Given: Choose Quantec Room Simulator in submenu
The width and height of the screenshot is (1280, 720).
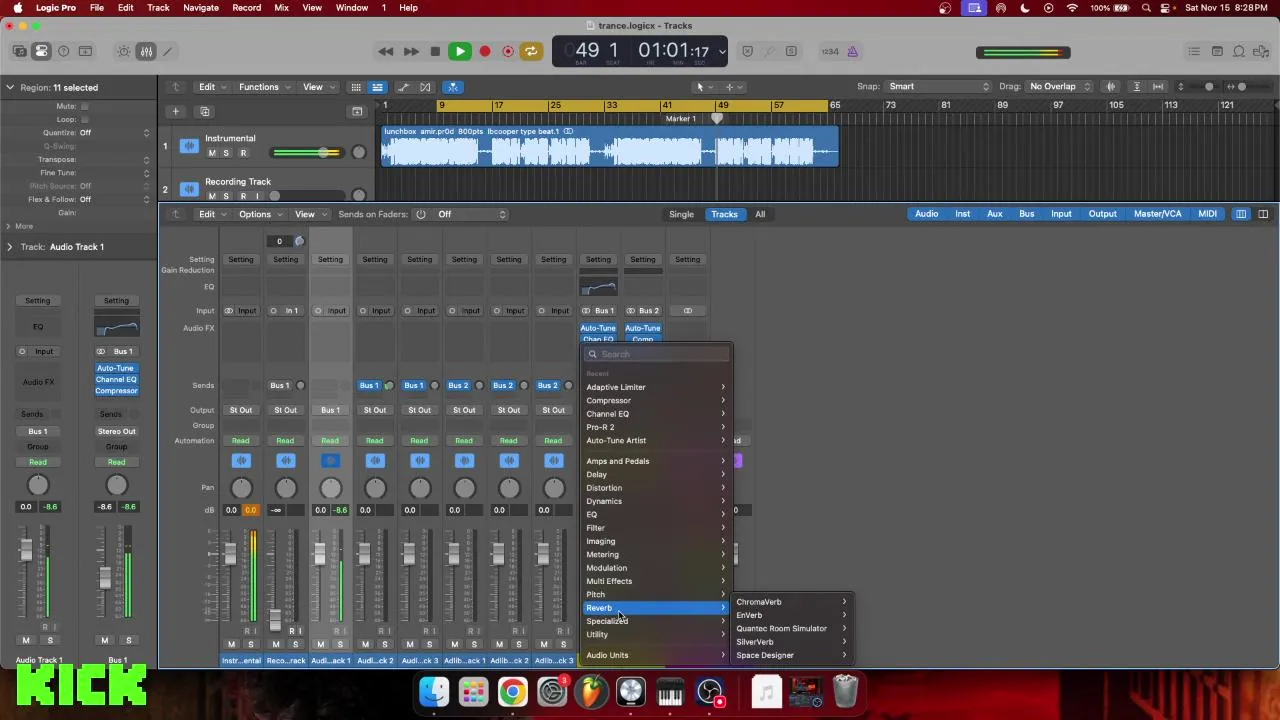Looking at the screenshot, I should click(x=792, y=629).
